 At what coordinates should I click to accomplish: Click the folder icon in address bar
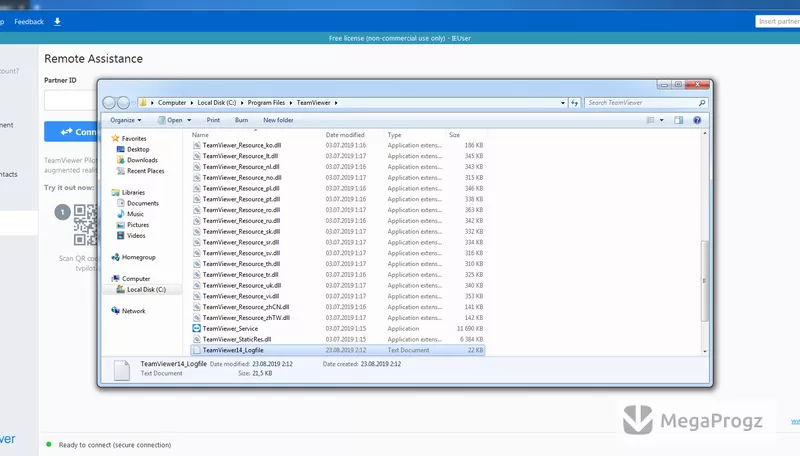click(143, 103)
